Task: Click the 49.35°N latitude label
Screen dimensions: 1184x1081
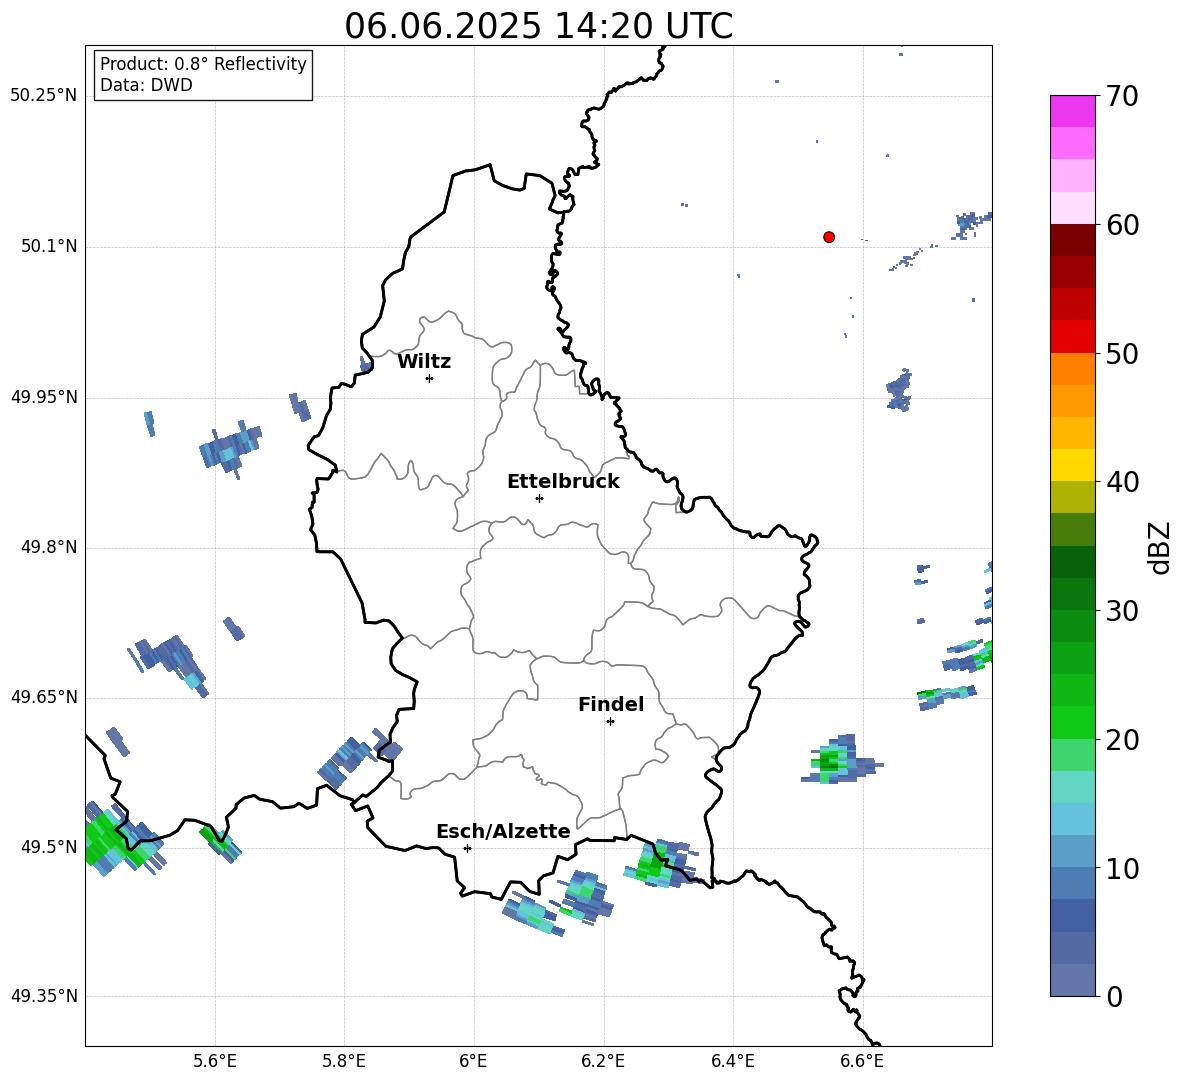Action: pos(43,996)
